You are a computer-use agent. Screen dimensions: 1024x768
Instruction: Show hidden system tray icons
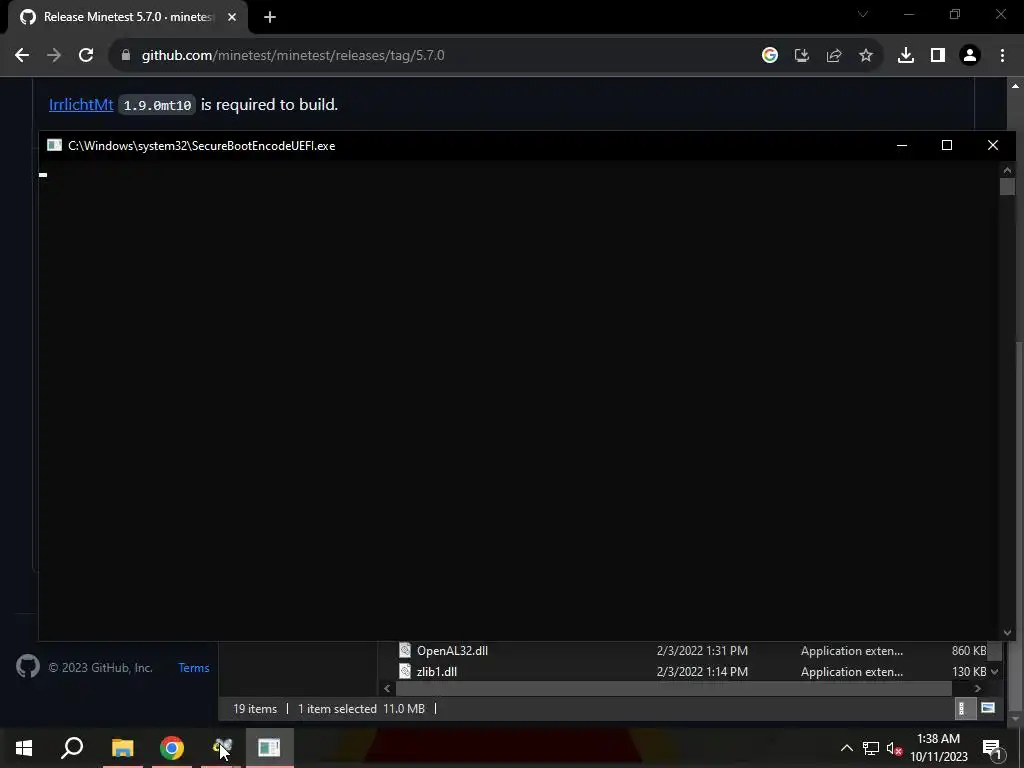(846, 748)
